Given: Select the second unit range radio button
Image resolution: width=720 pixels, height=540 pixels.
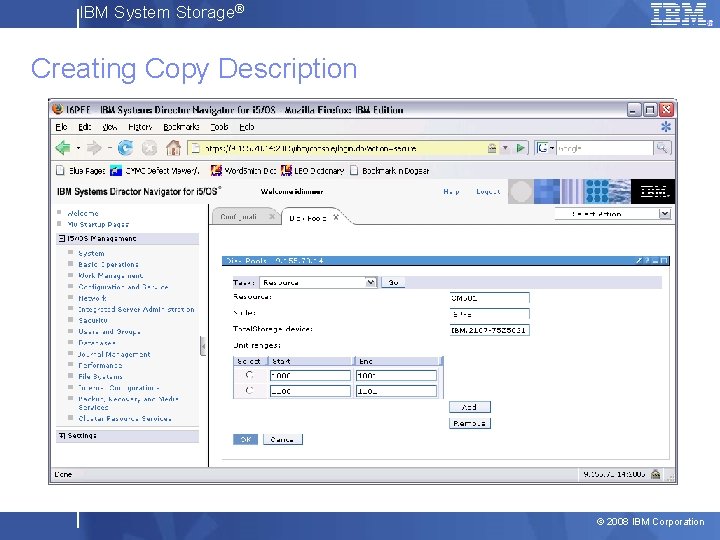Looking at the screenshot, I should (x=249, y=391).
